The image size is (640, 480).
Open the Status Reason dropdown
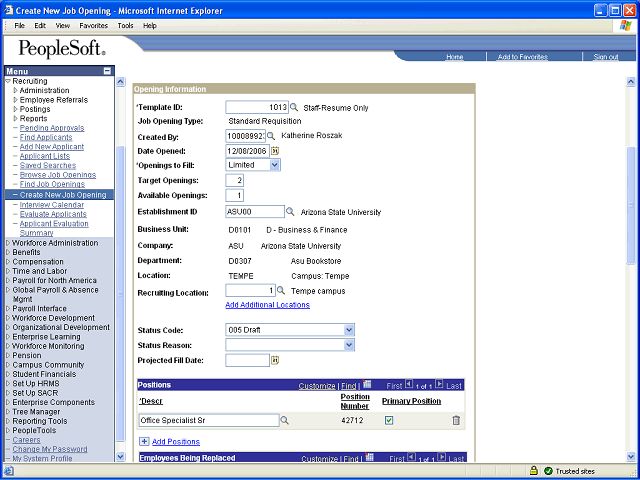coord(349,345)
